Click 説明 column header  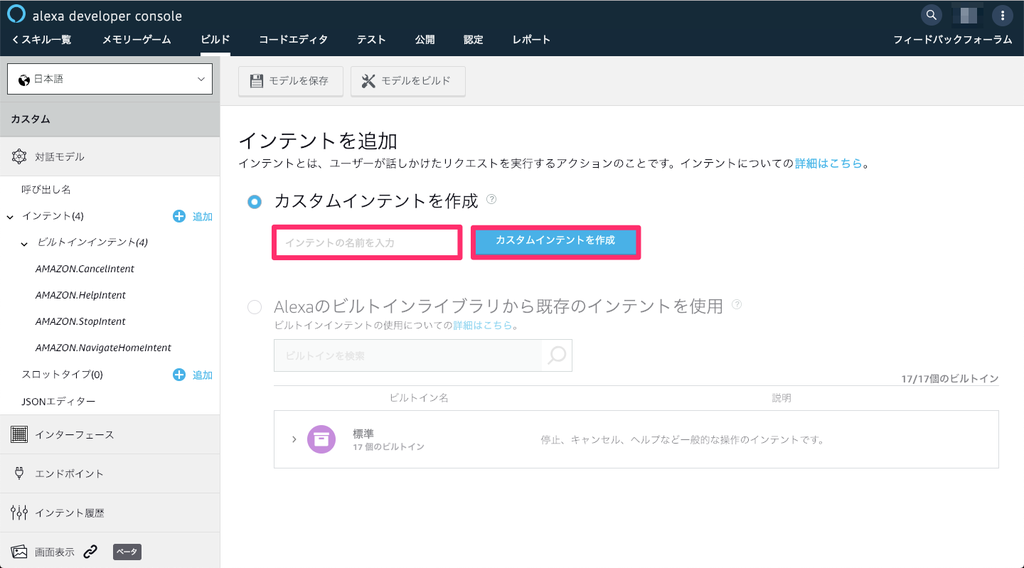pos(781,398)
